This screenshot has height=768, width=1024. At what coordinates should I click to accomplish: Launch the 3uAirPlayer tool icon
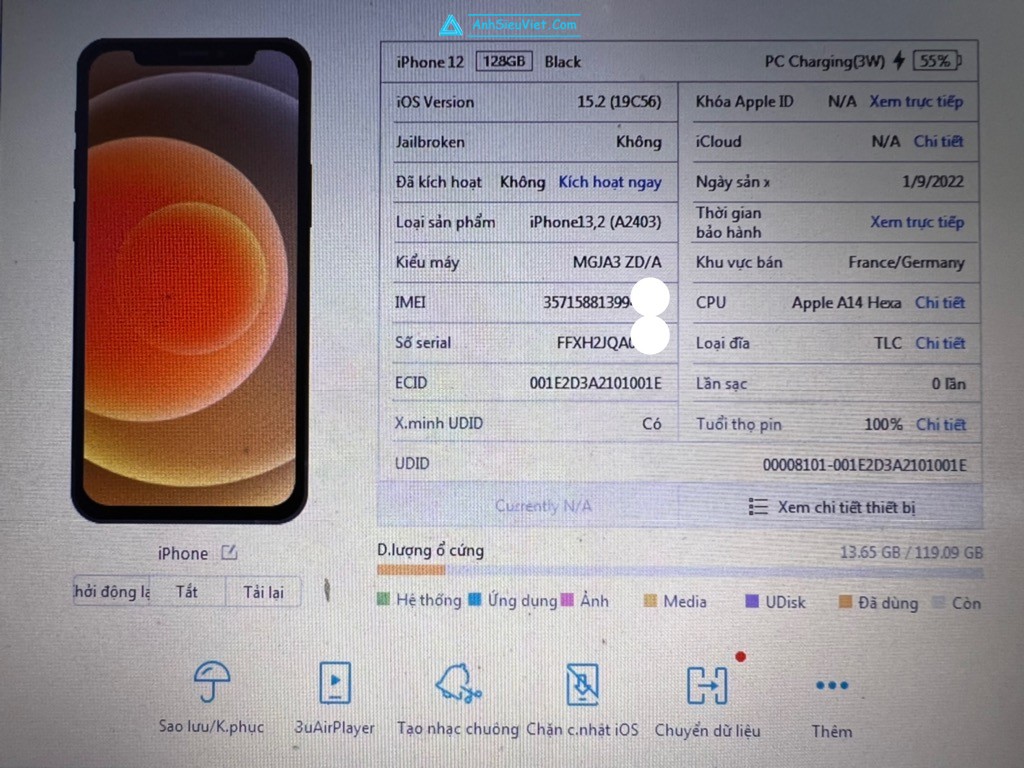[334, 682]
